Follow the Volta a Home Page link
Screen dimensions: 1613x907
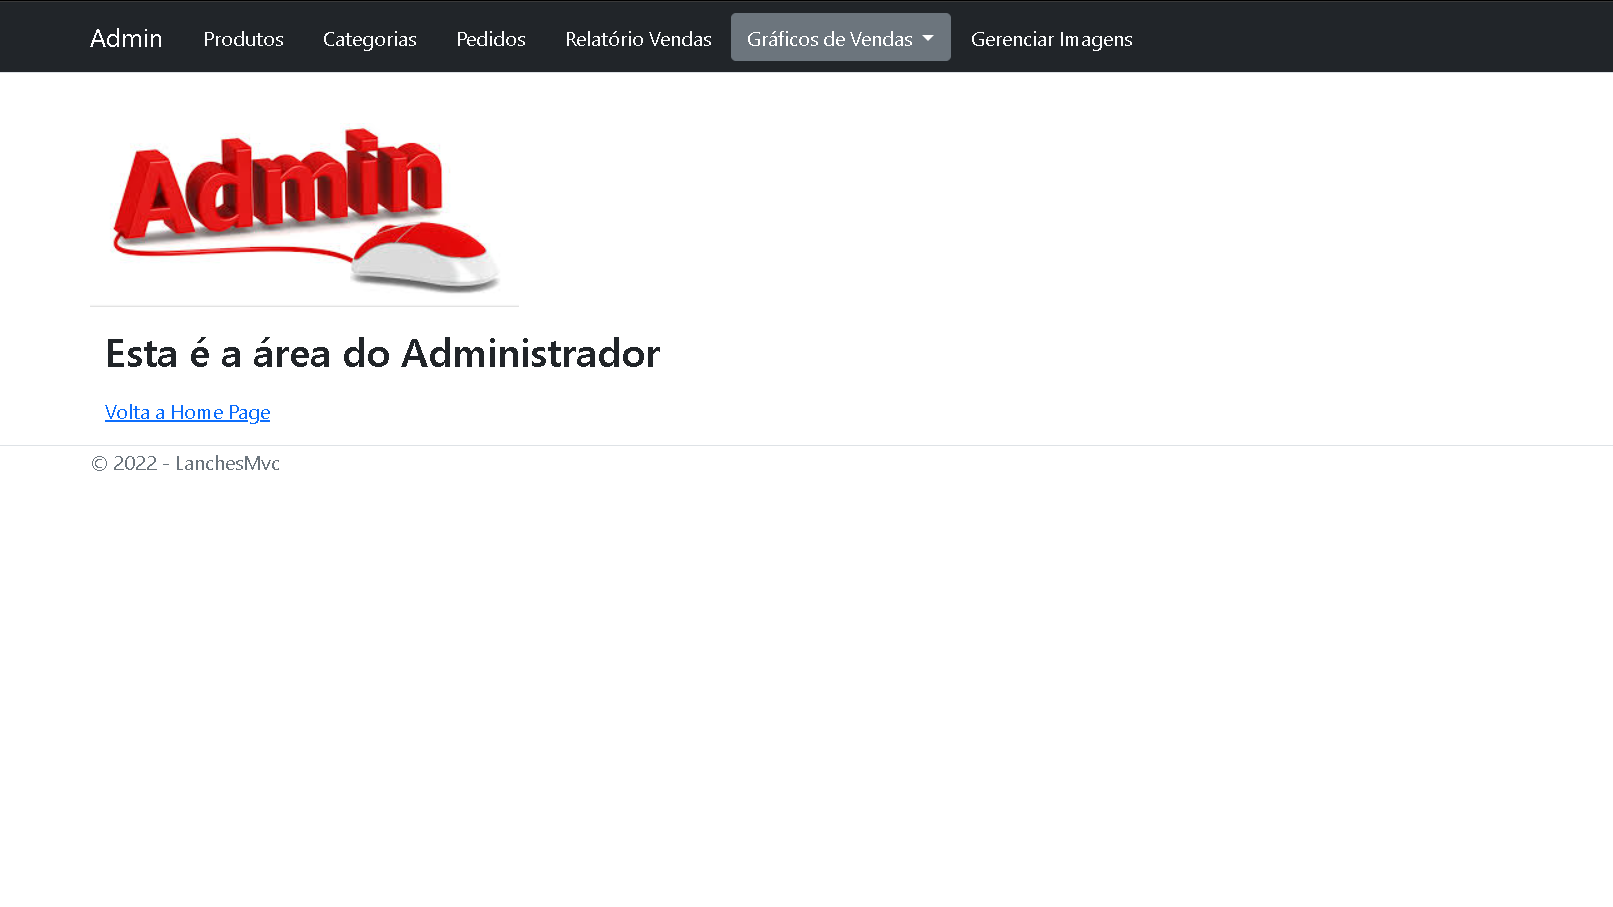coord(187,412)
